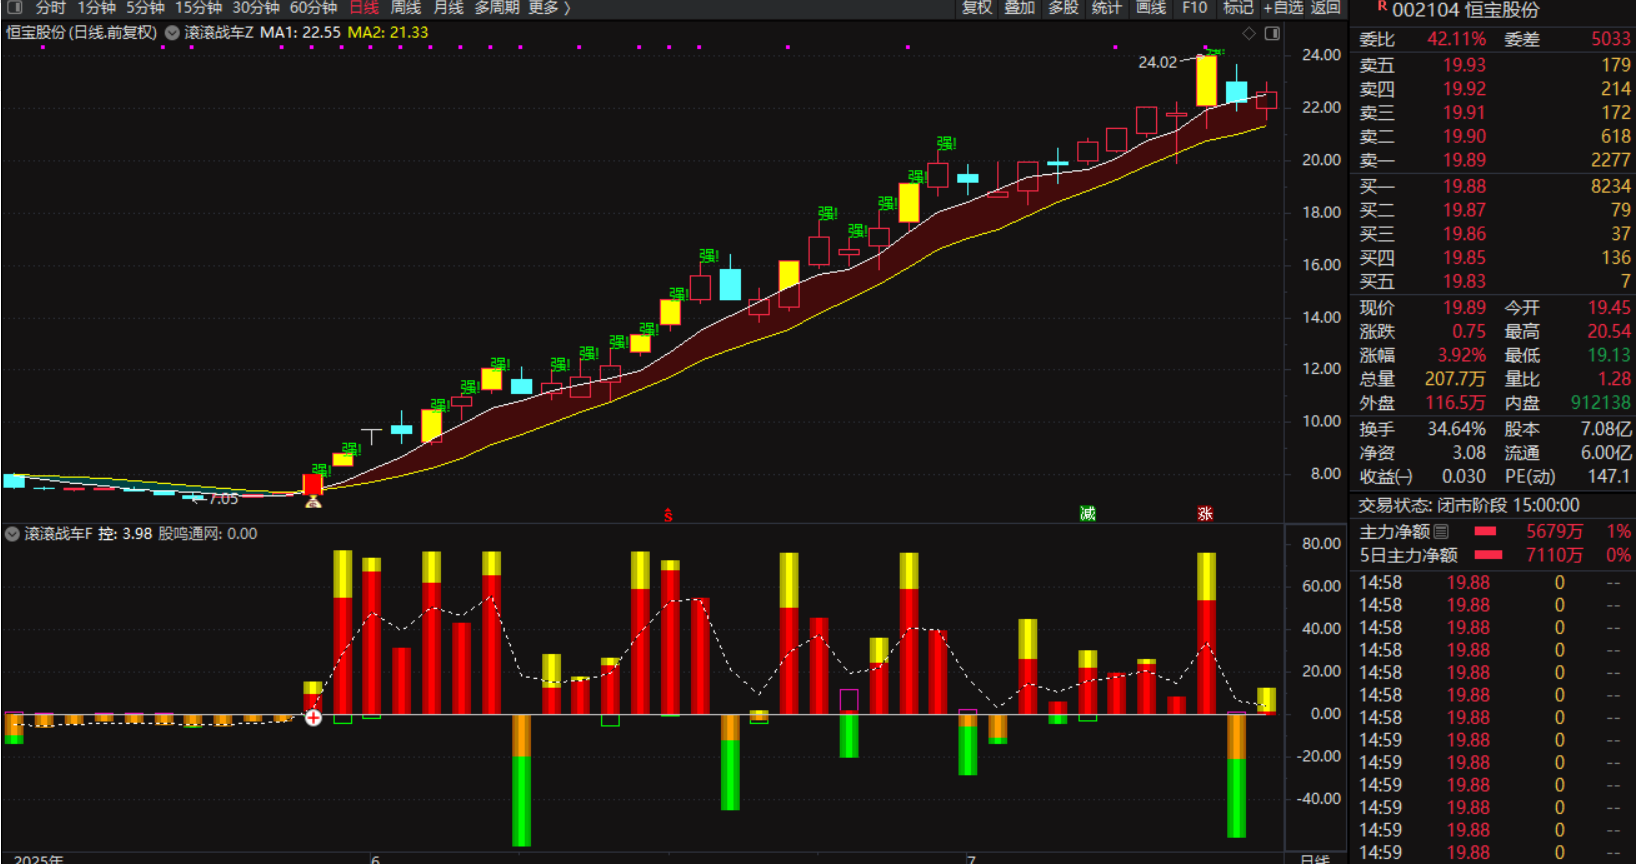Click the 减 marker icon on timeline

click(x=1088, y=513)
